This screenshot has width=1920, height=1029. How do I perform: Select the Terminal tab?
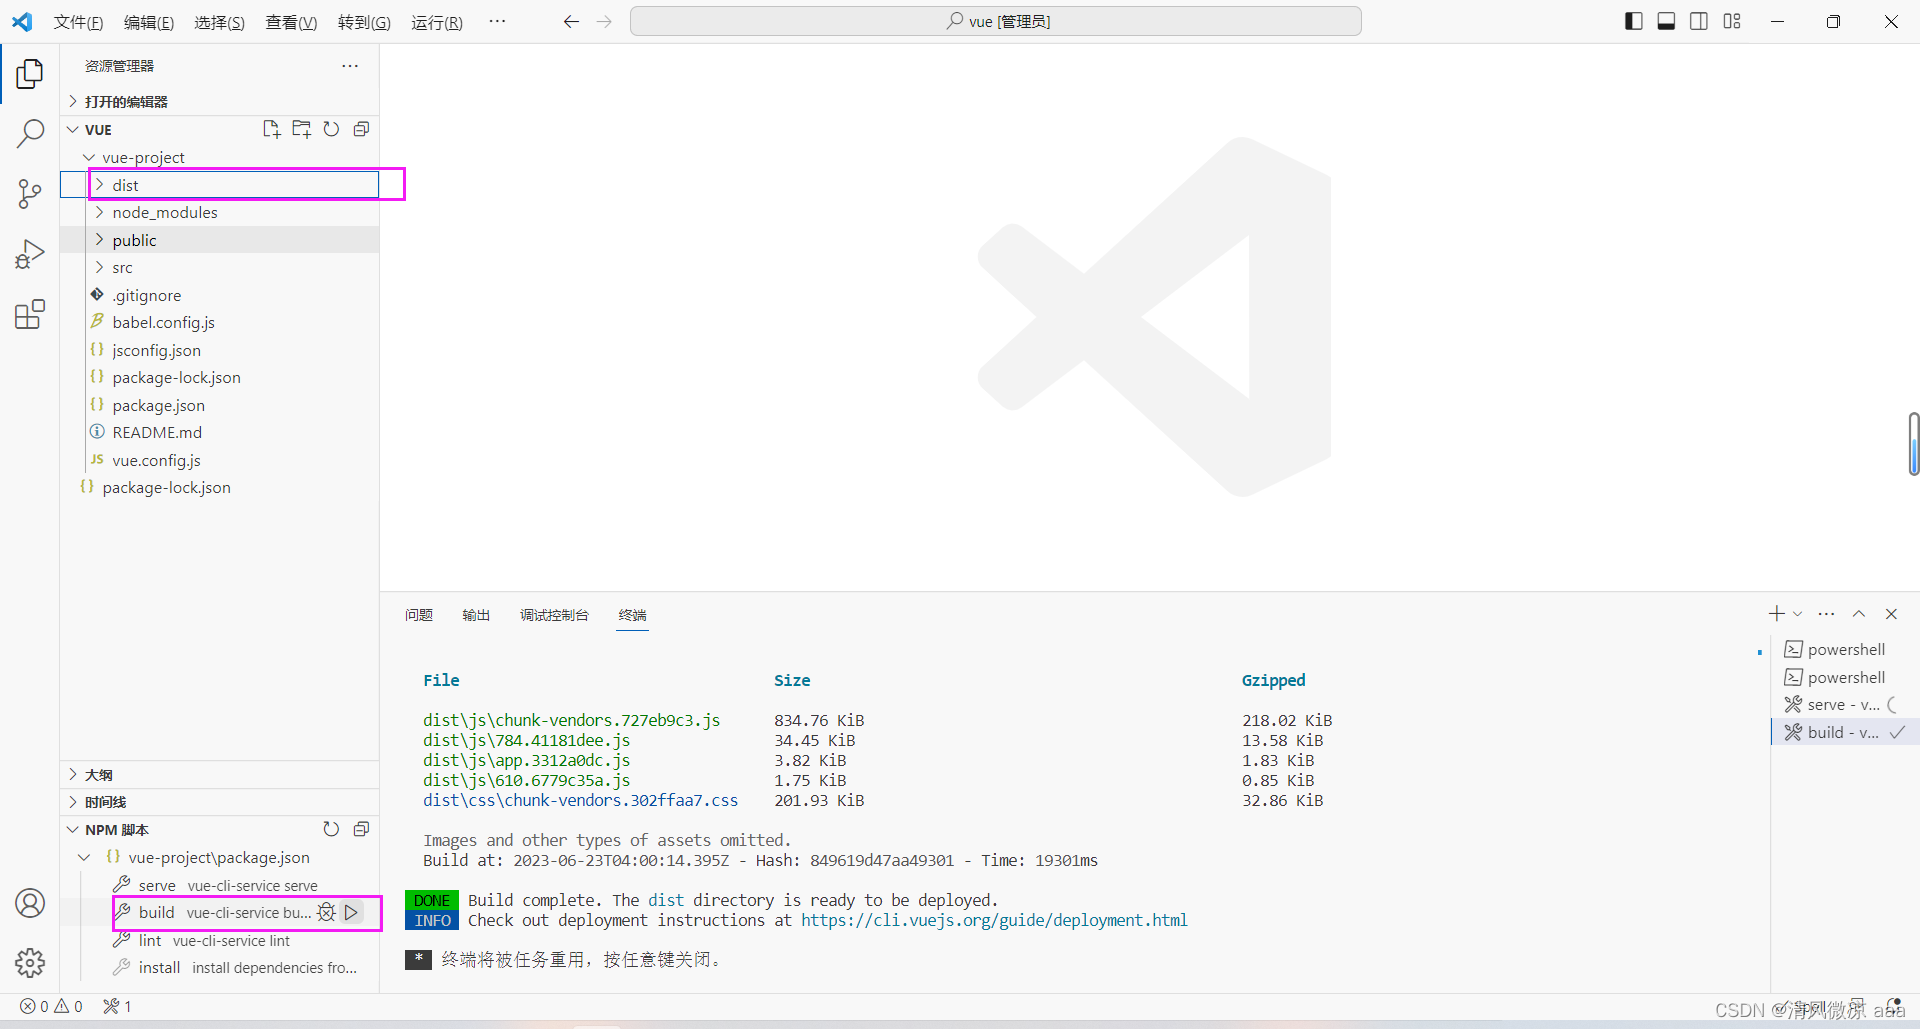[632, 615]
